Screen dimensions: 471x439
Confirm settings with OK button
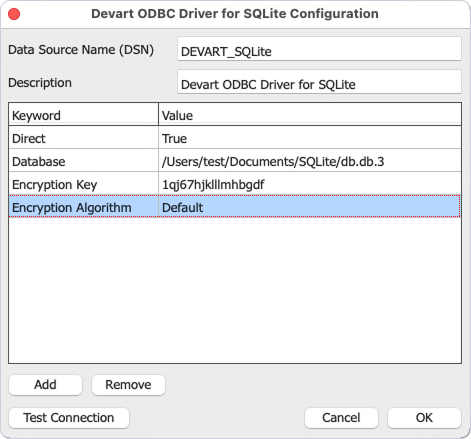click(424, 418)
